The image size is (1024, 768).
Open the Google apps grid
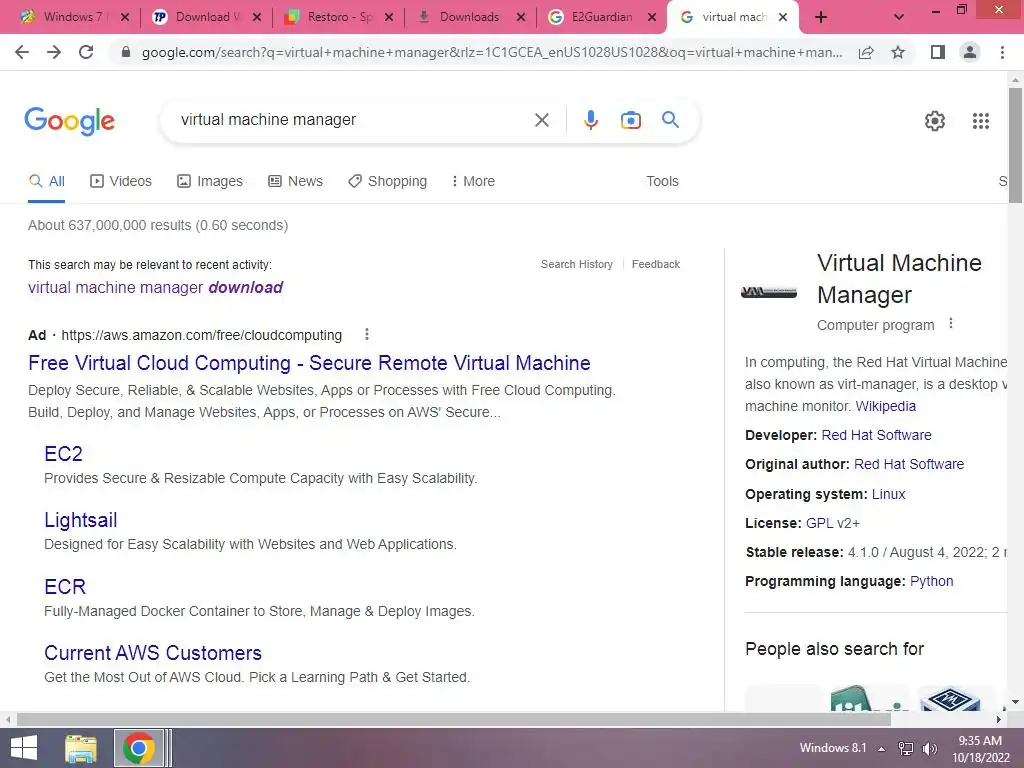(x=981, y=121)
